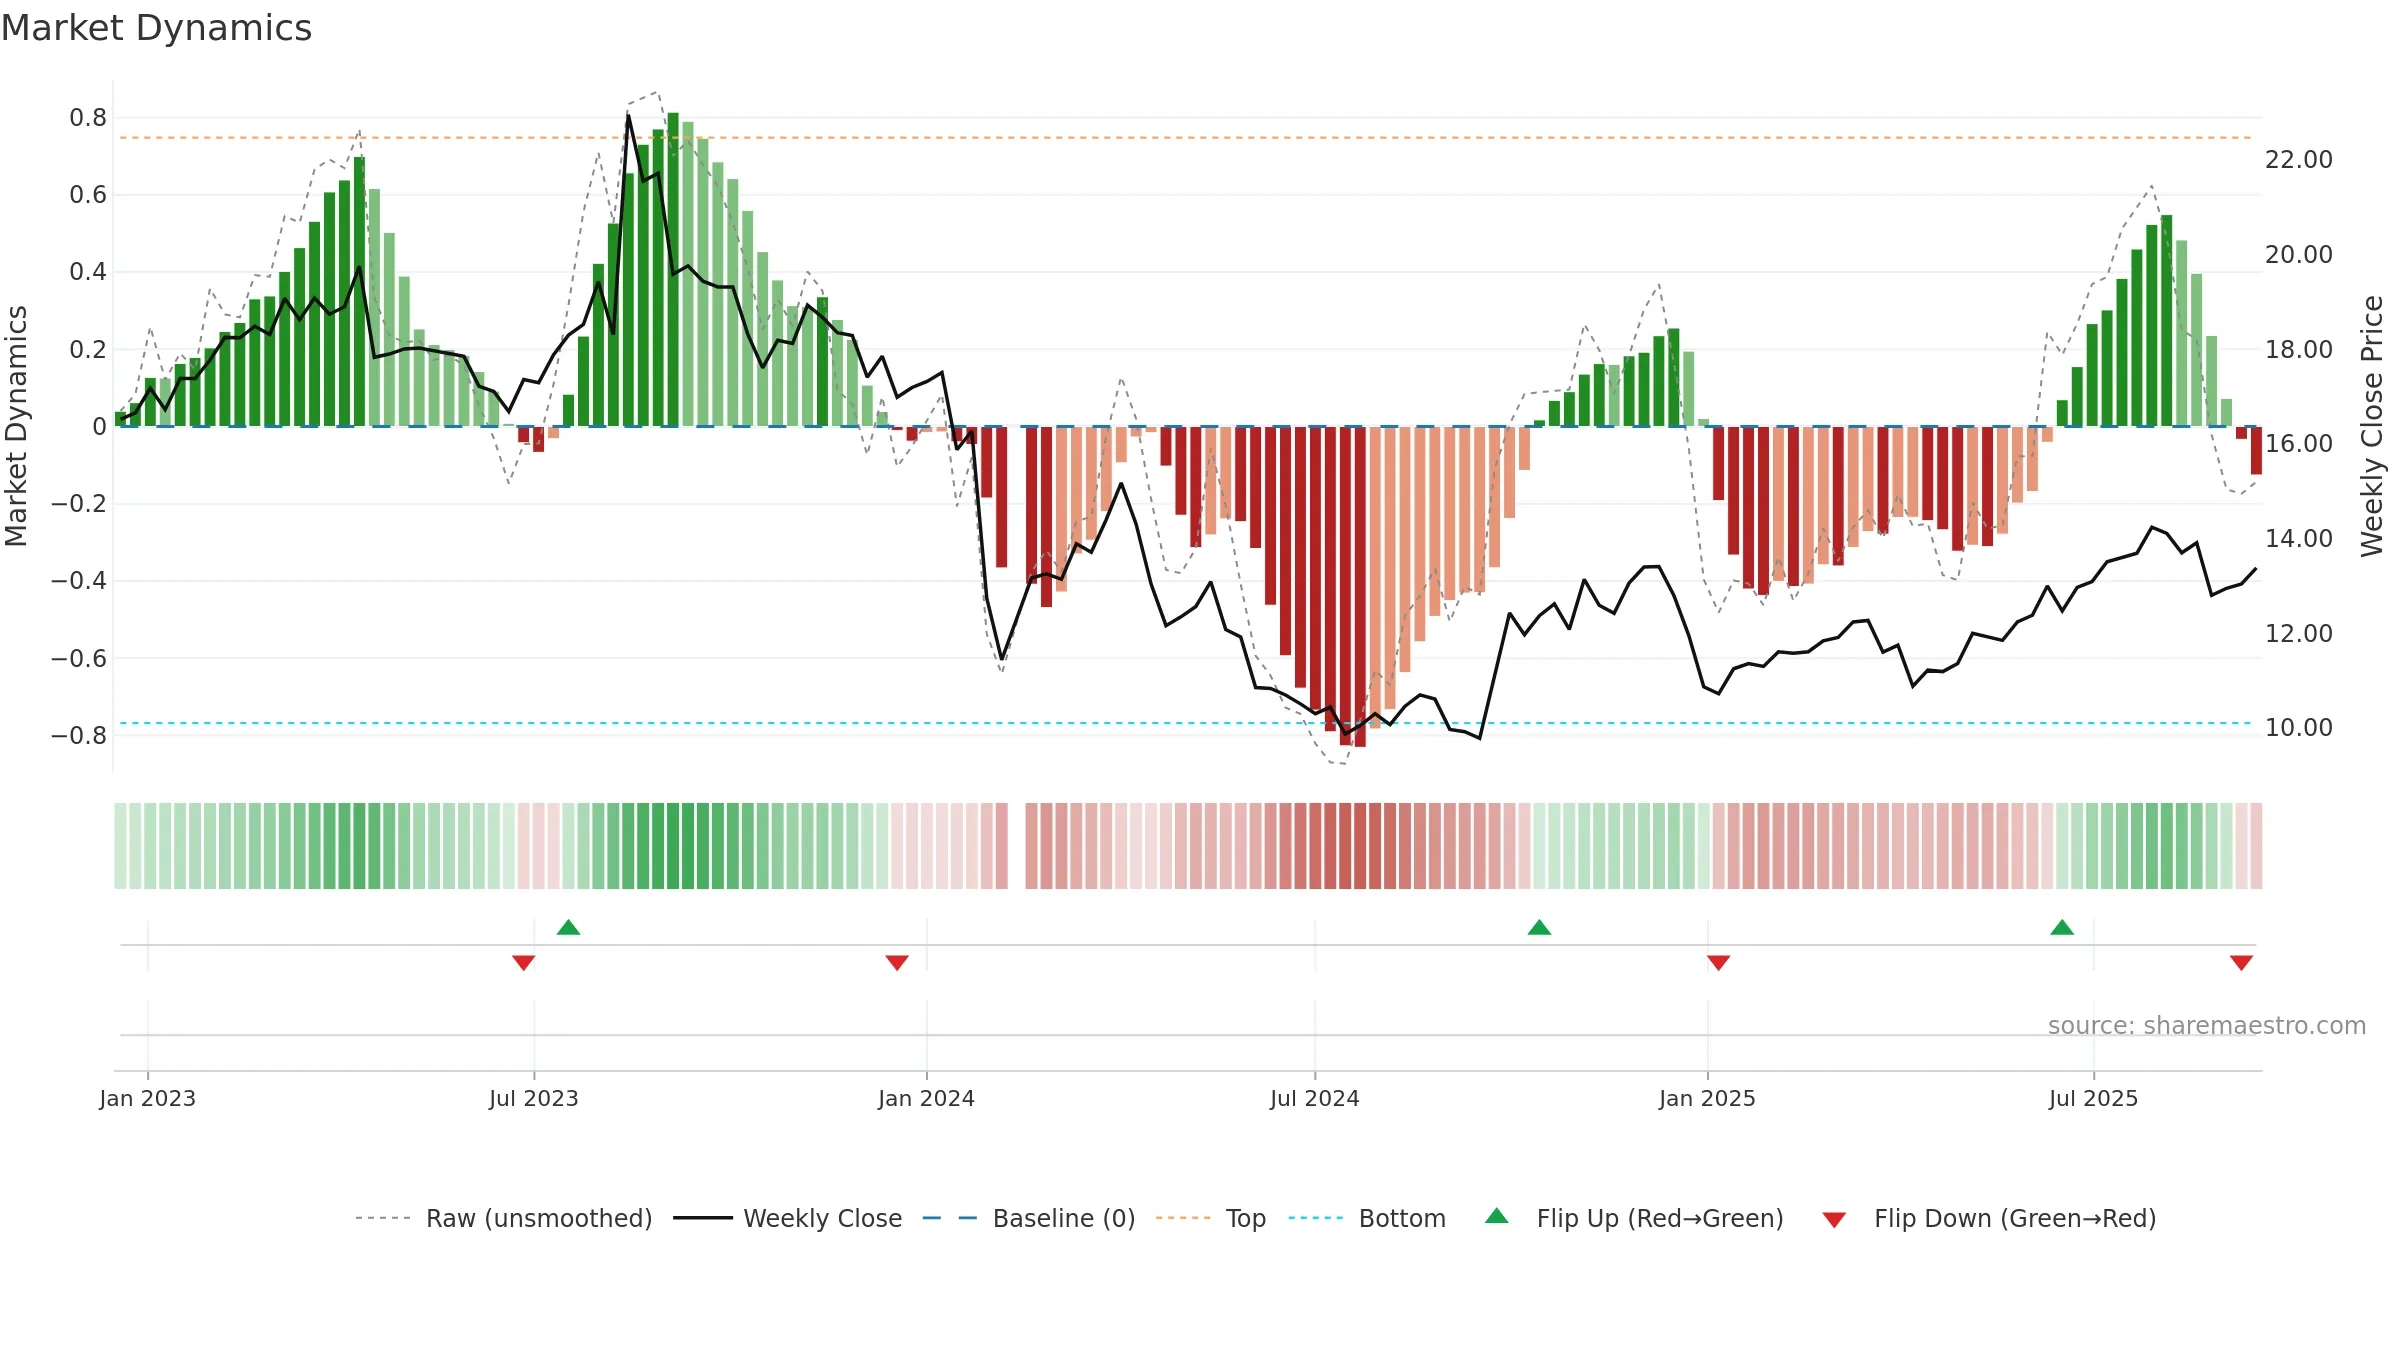Click the Jul 2023 axis label
Screen dimensions: 2400x1350
pyautogui.click(x=534, y=1098)
